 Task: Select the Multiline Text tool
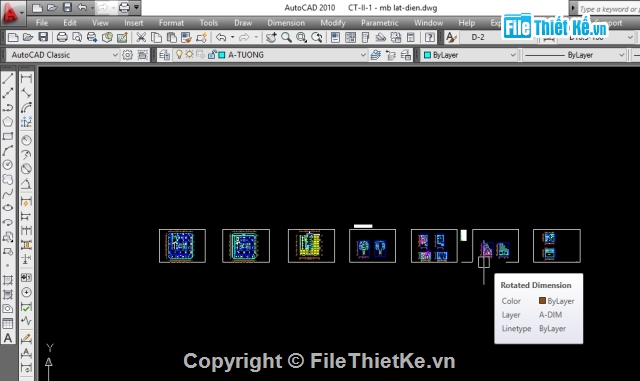coord(8,338)
